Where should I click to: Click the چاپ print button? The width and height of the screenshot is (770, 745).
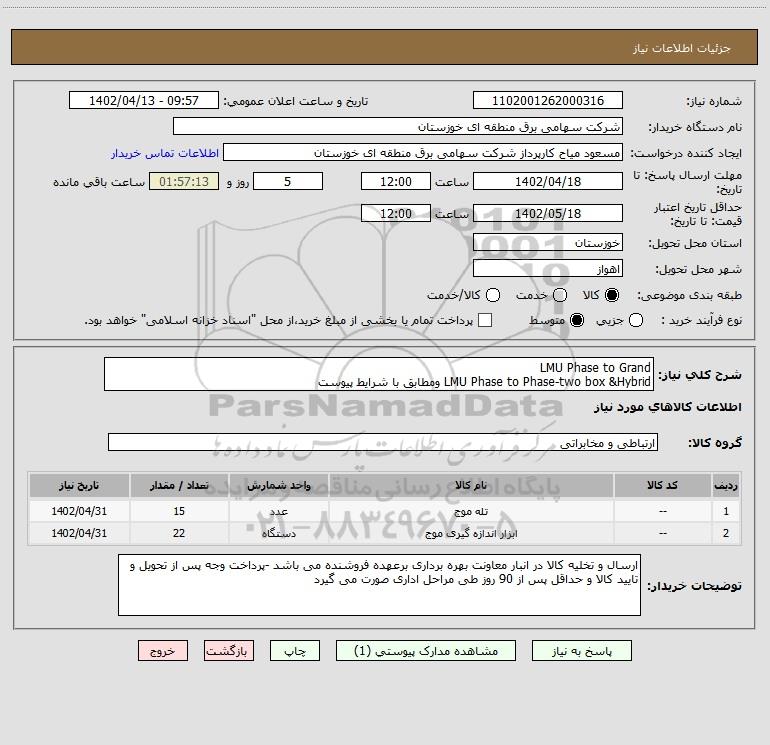pyautogui.click(x=295, y=651)
